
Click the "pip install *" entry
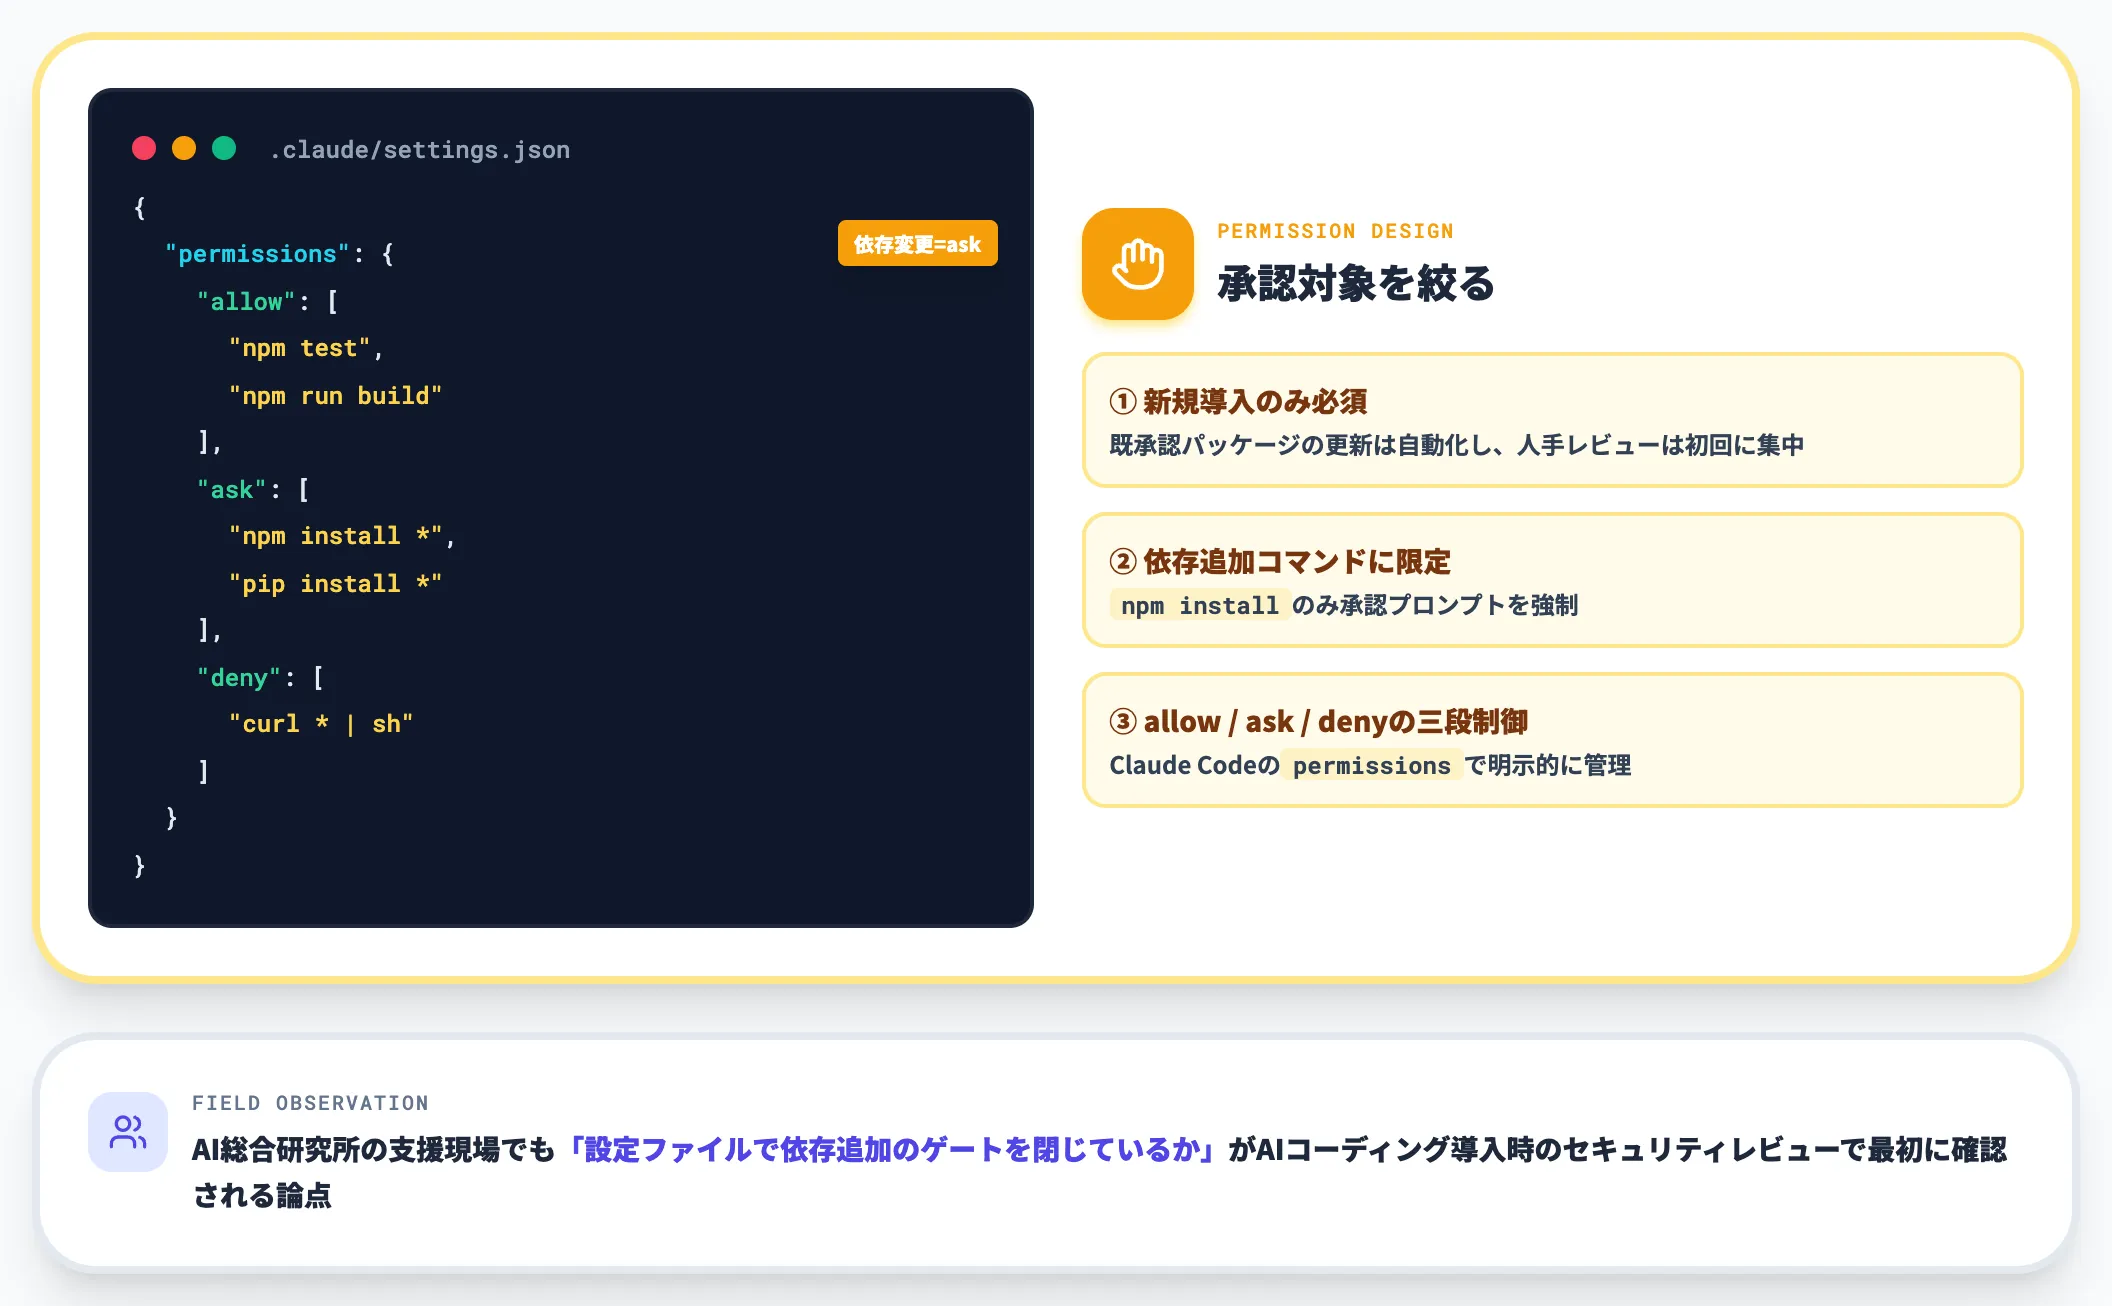(x=335, y=584)
